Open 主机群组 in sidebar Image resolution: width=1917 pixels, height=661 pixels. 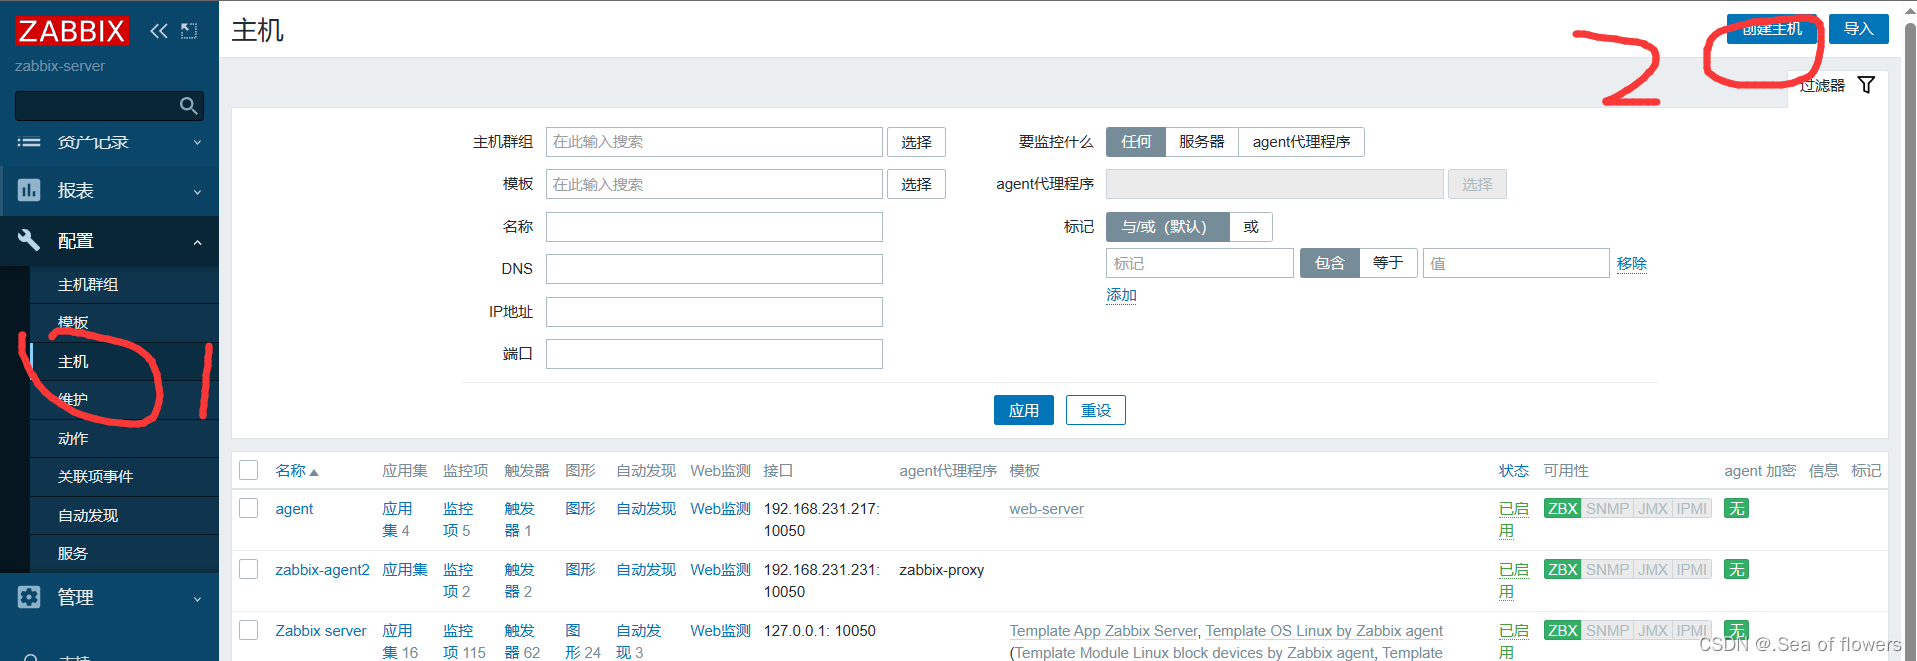pyautogui.click(x=88, y=285)
